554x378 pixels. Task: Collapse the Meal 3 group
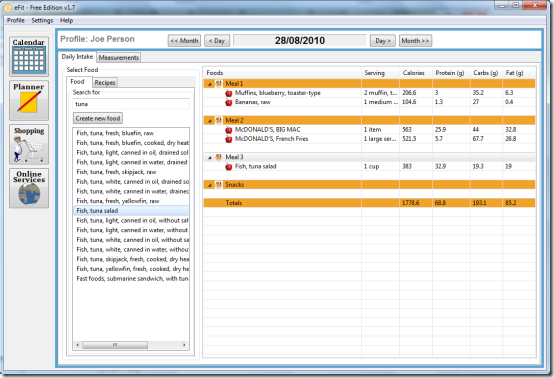210,158
